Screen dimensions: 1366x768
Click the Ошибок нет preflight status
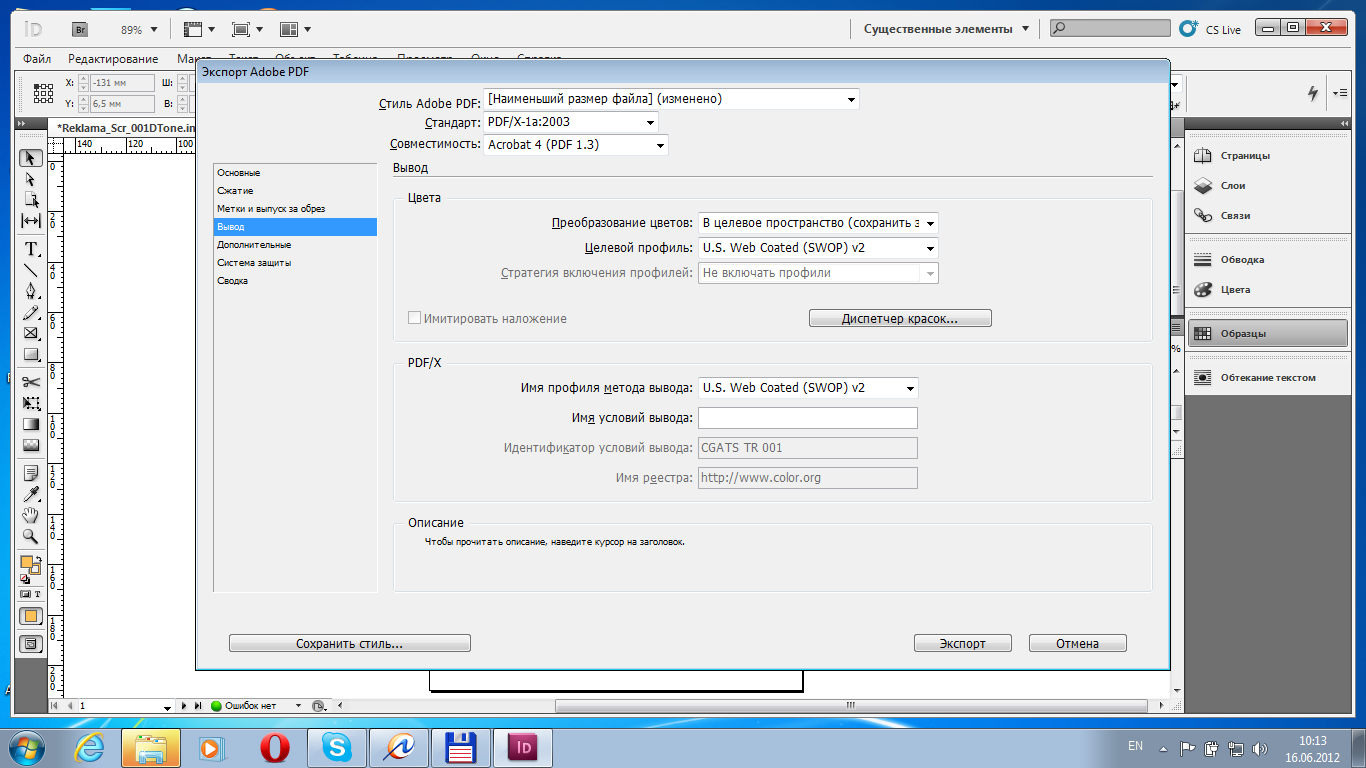coord(251,706)
